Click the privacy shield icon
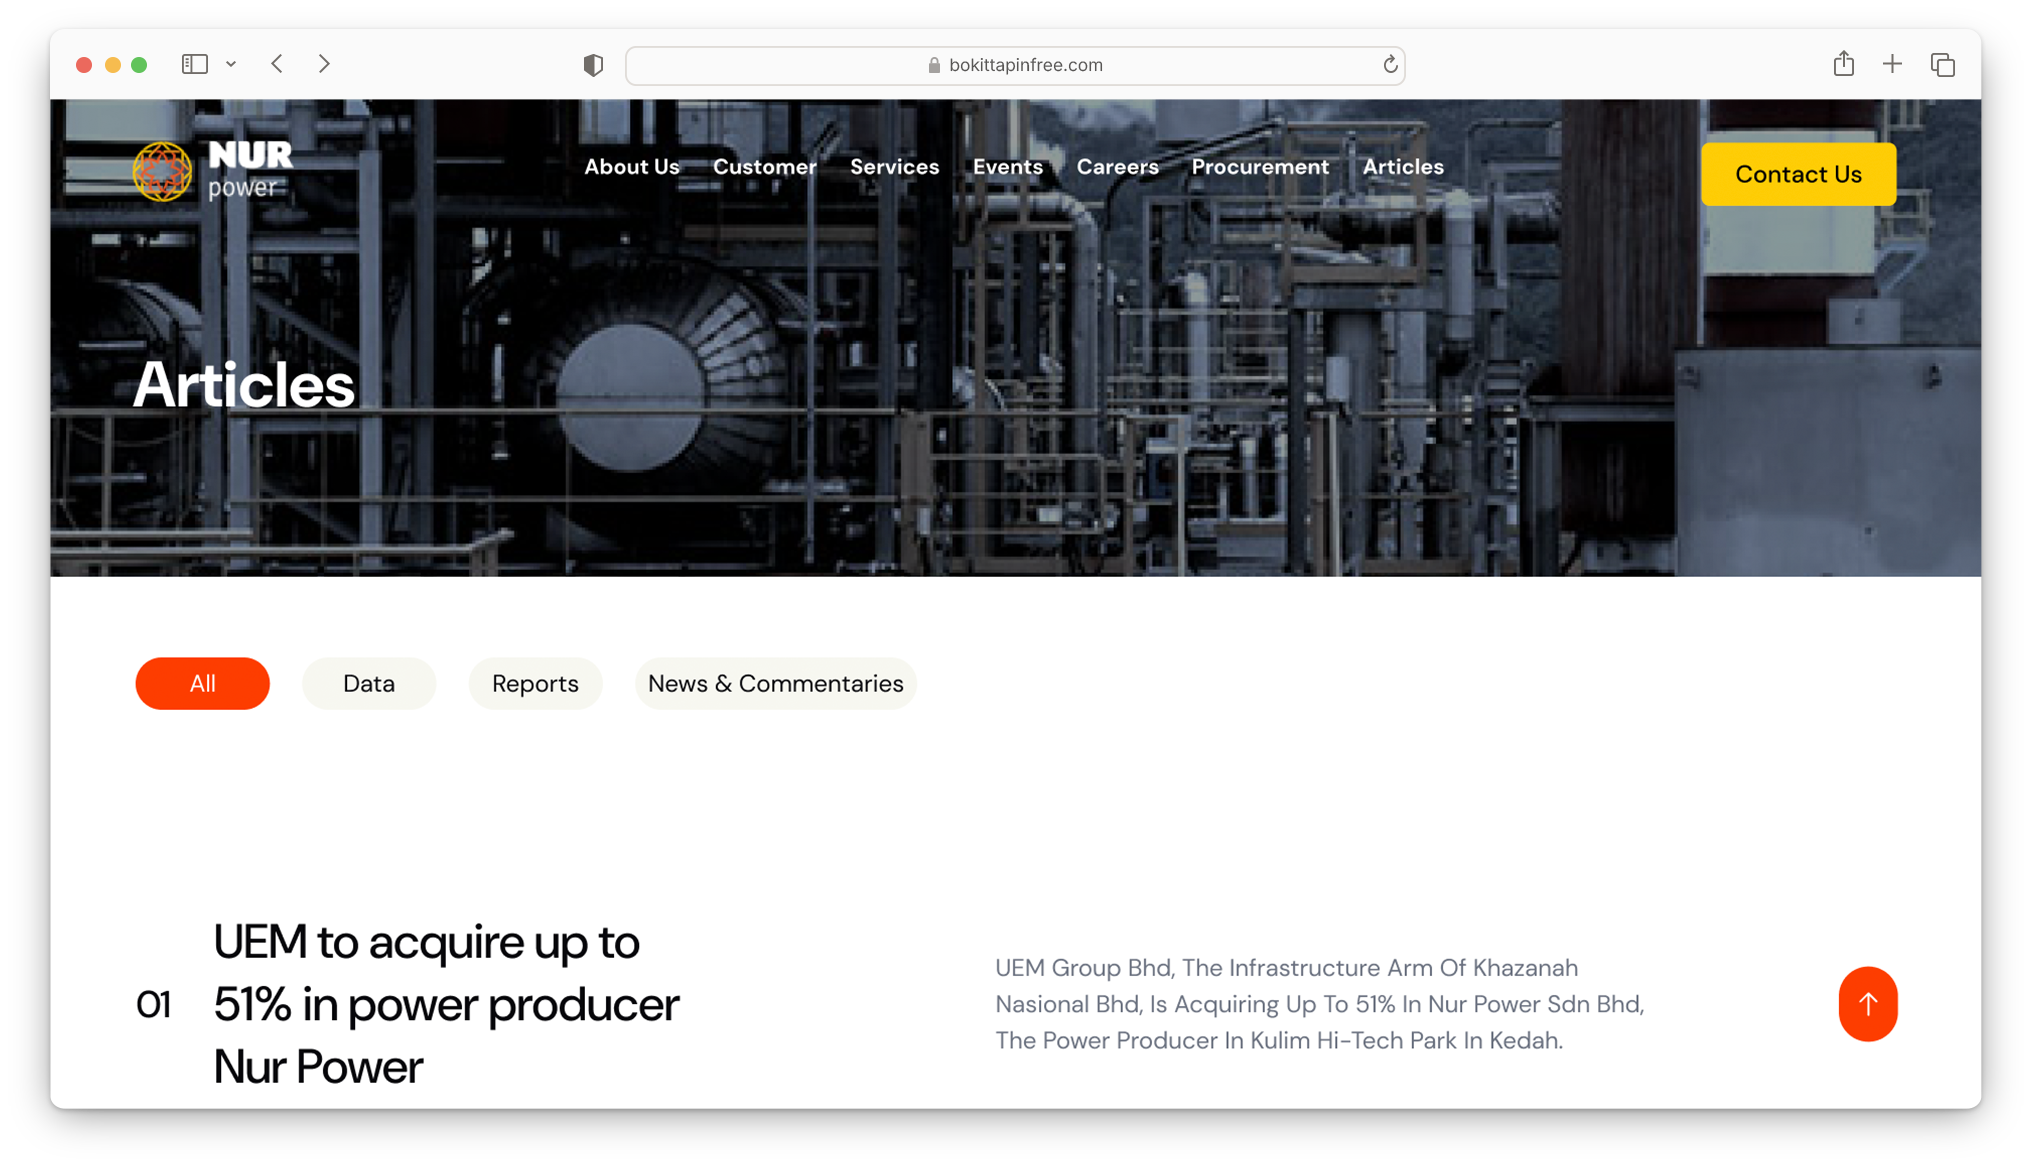2032x1166 pixels. coord(593,65)
